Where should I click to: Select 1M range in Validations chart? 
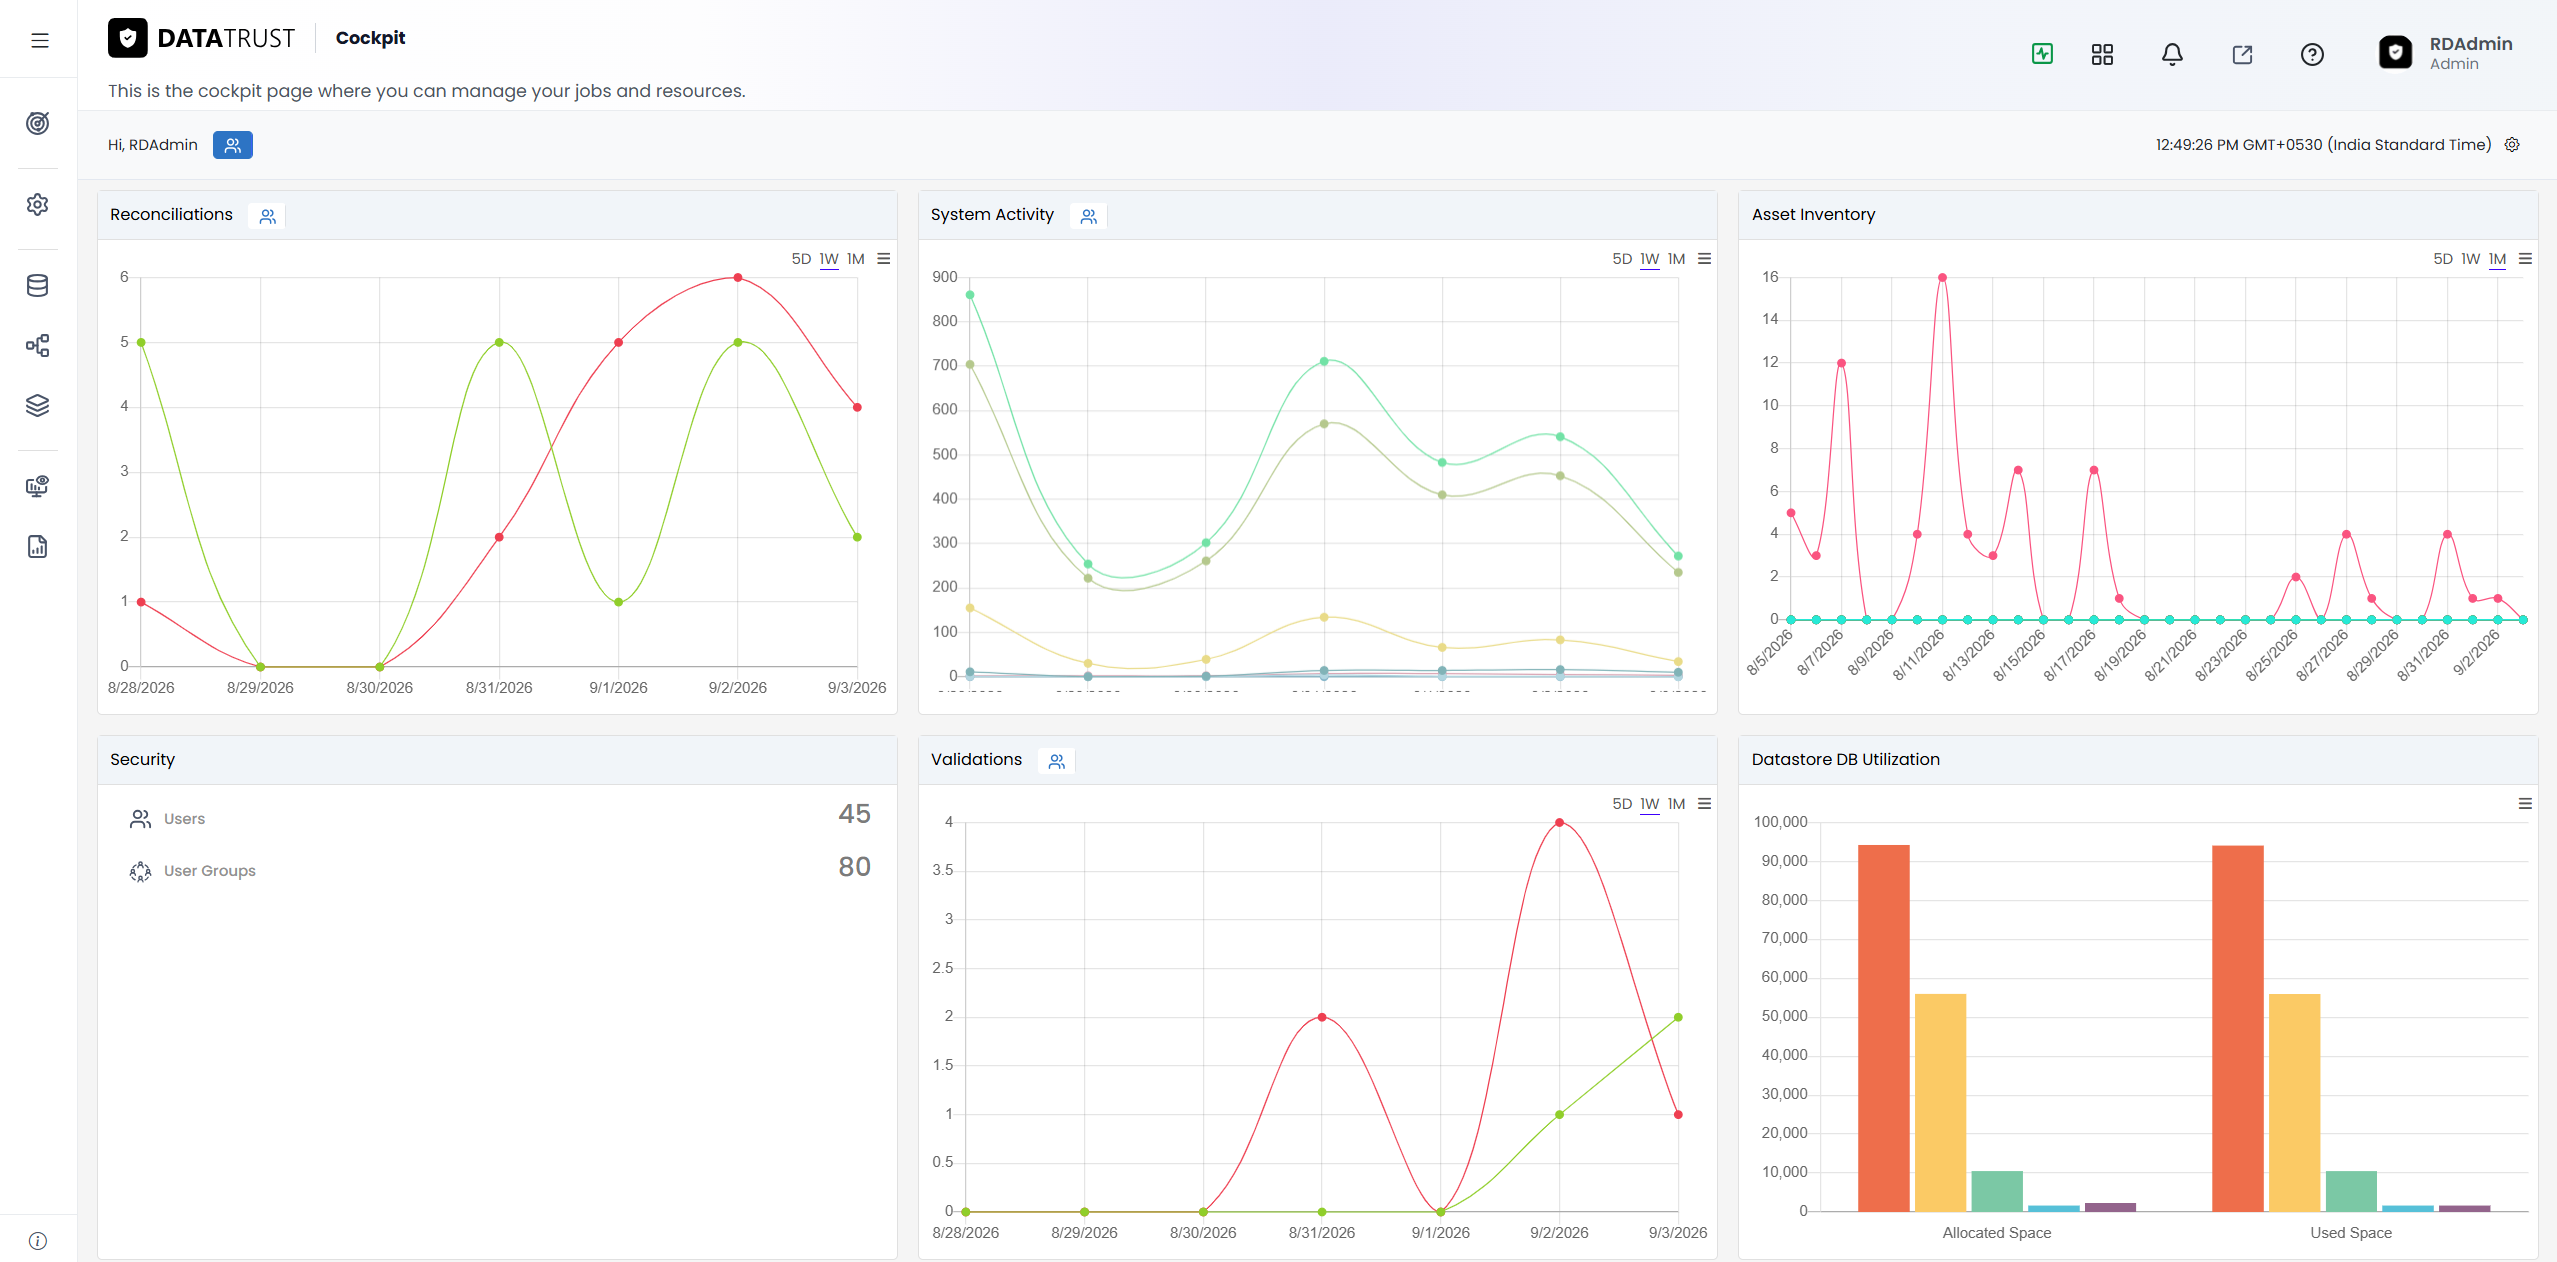coord(1677,804)
